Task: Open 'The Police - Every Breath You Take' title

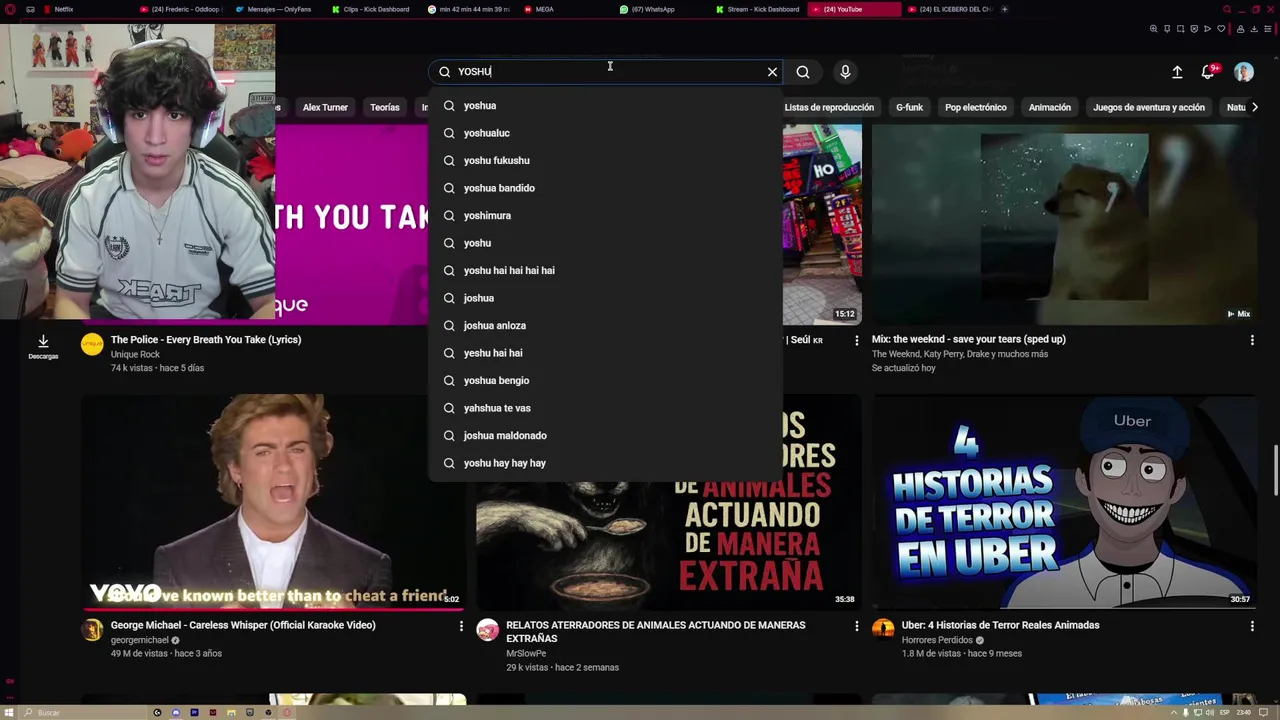Action: pos(206,340)
